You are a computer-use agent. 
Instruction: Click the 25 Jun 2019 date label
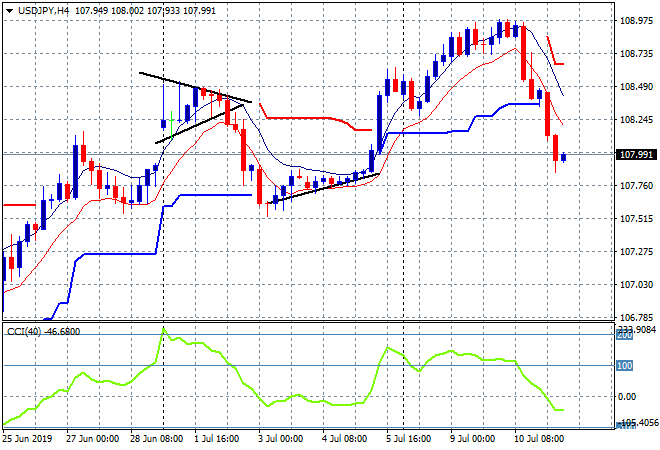[x=27, y=439]
